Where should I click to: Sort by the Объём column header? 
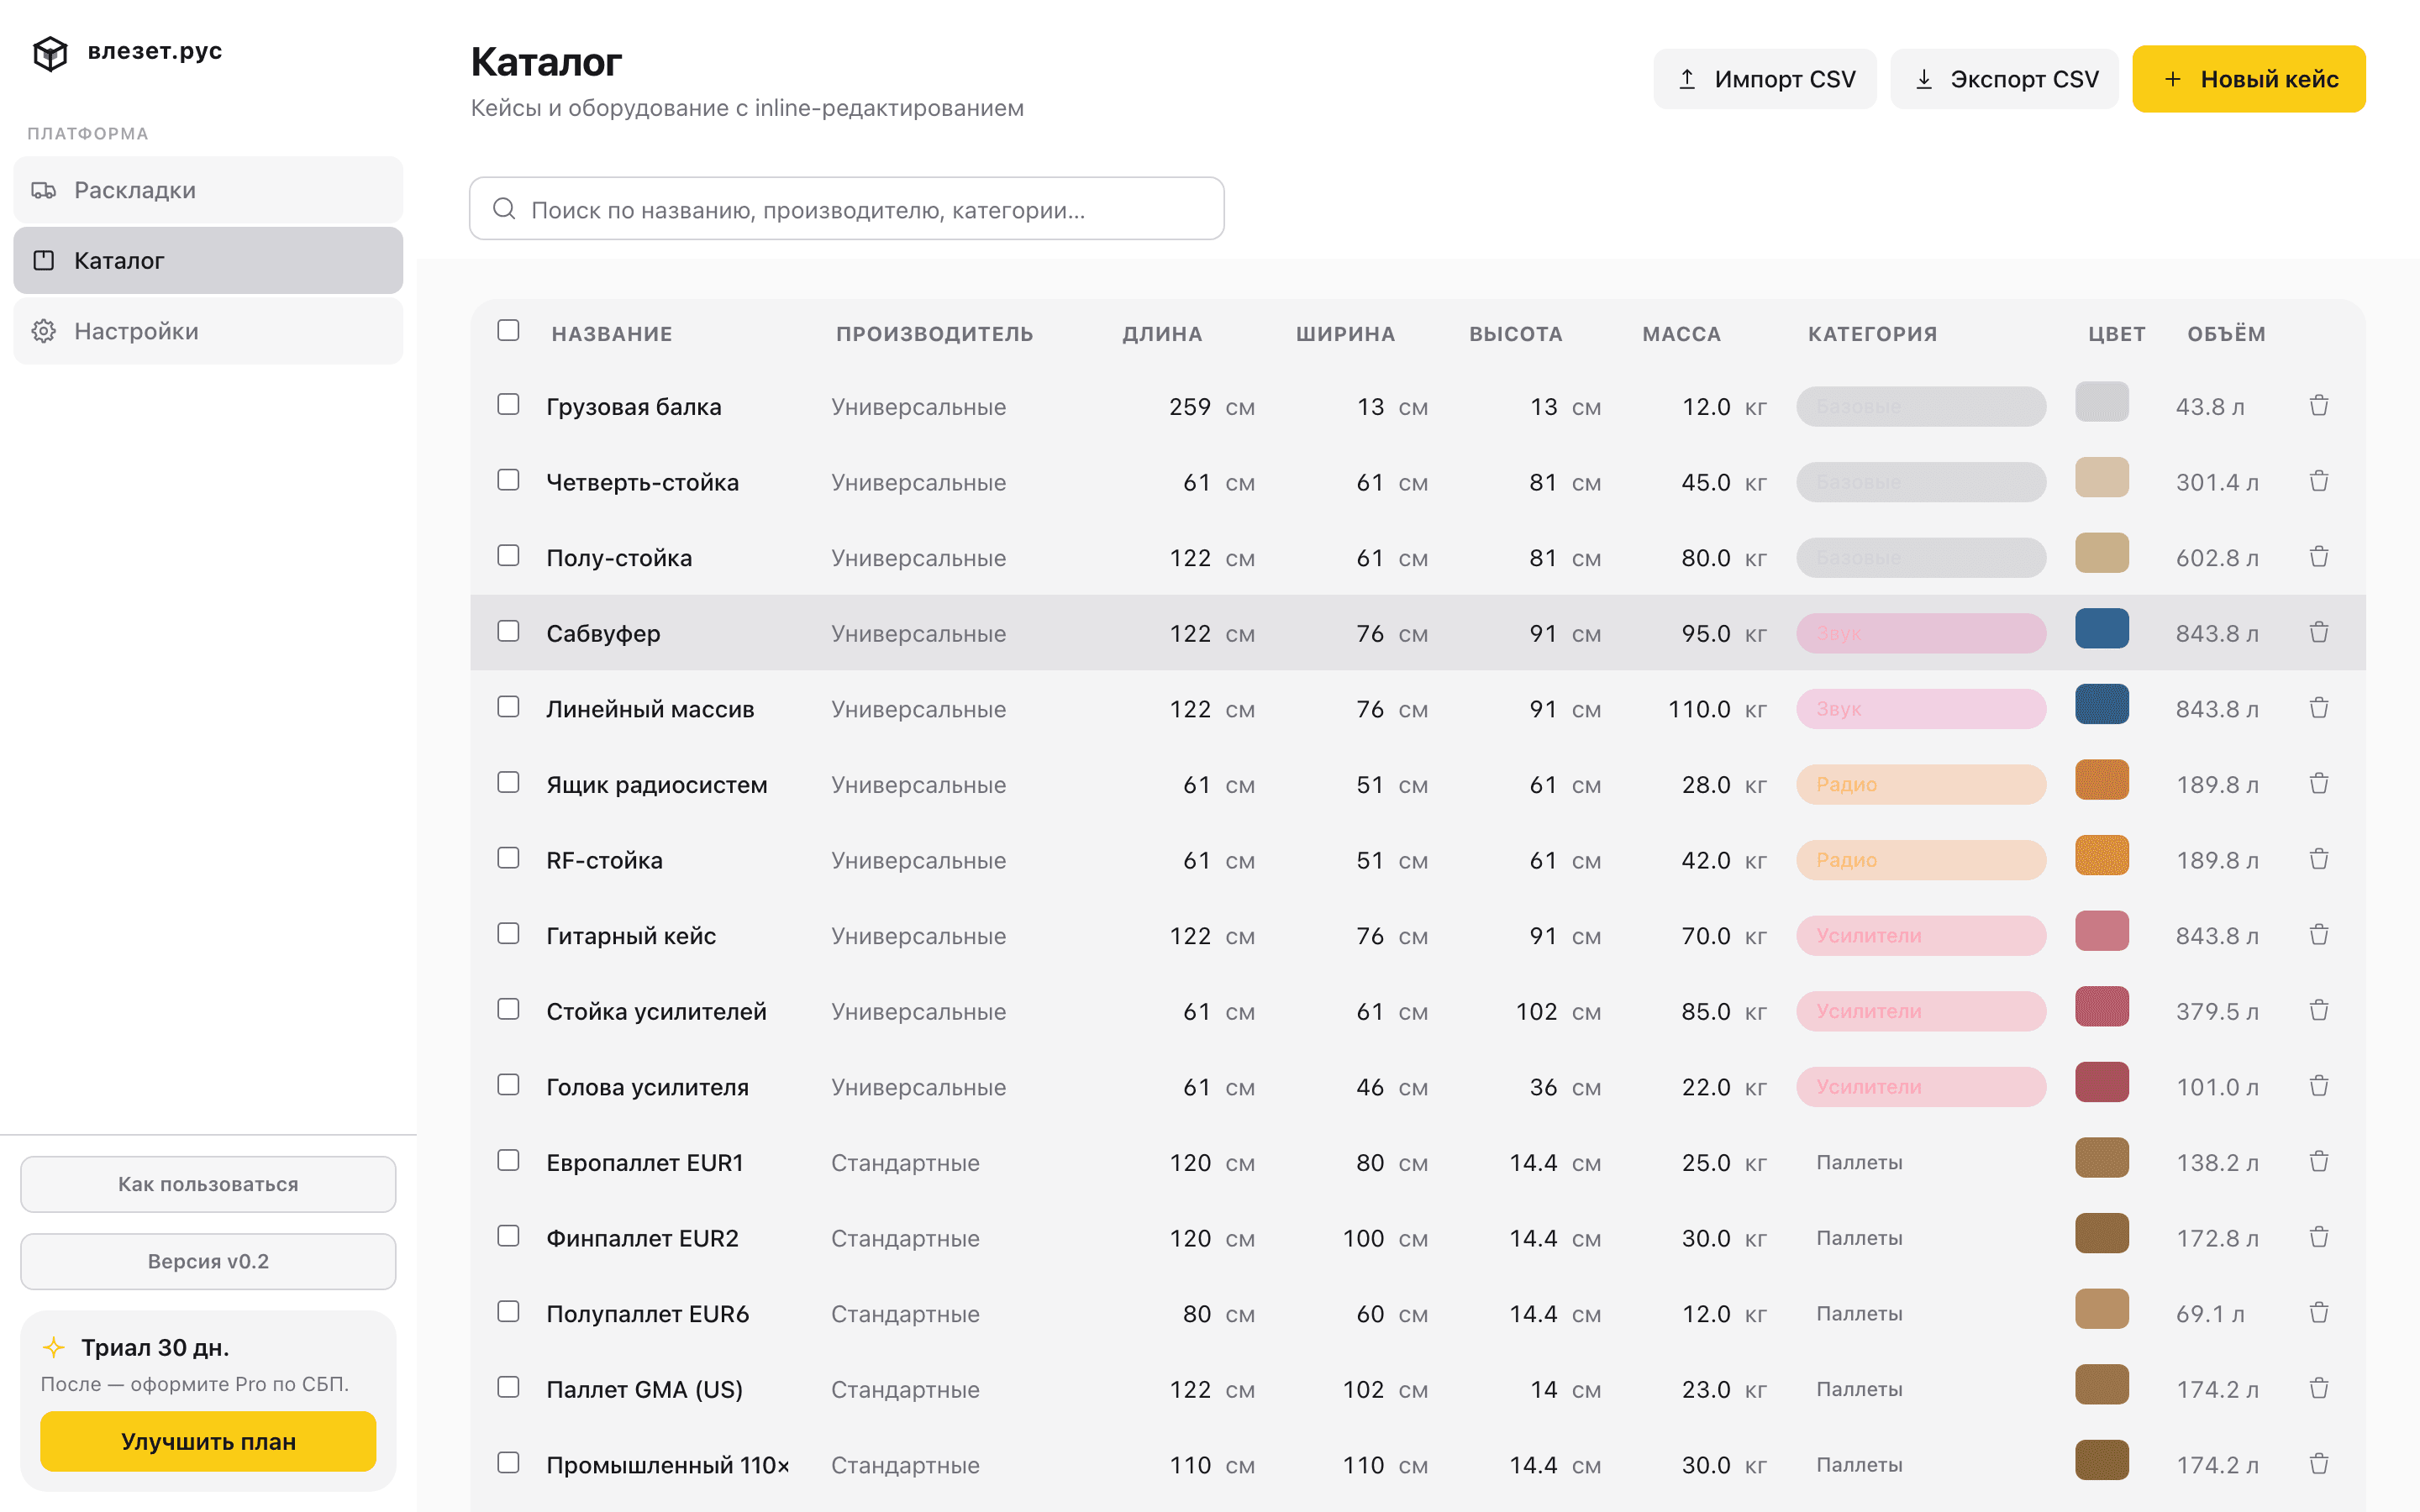(2226, 334)
